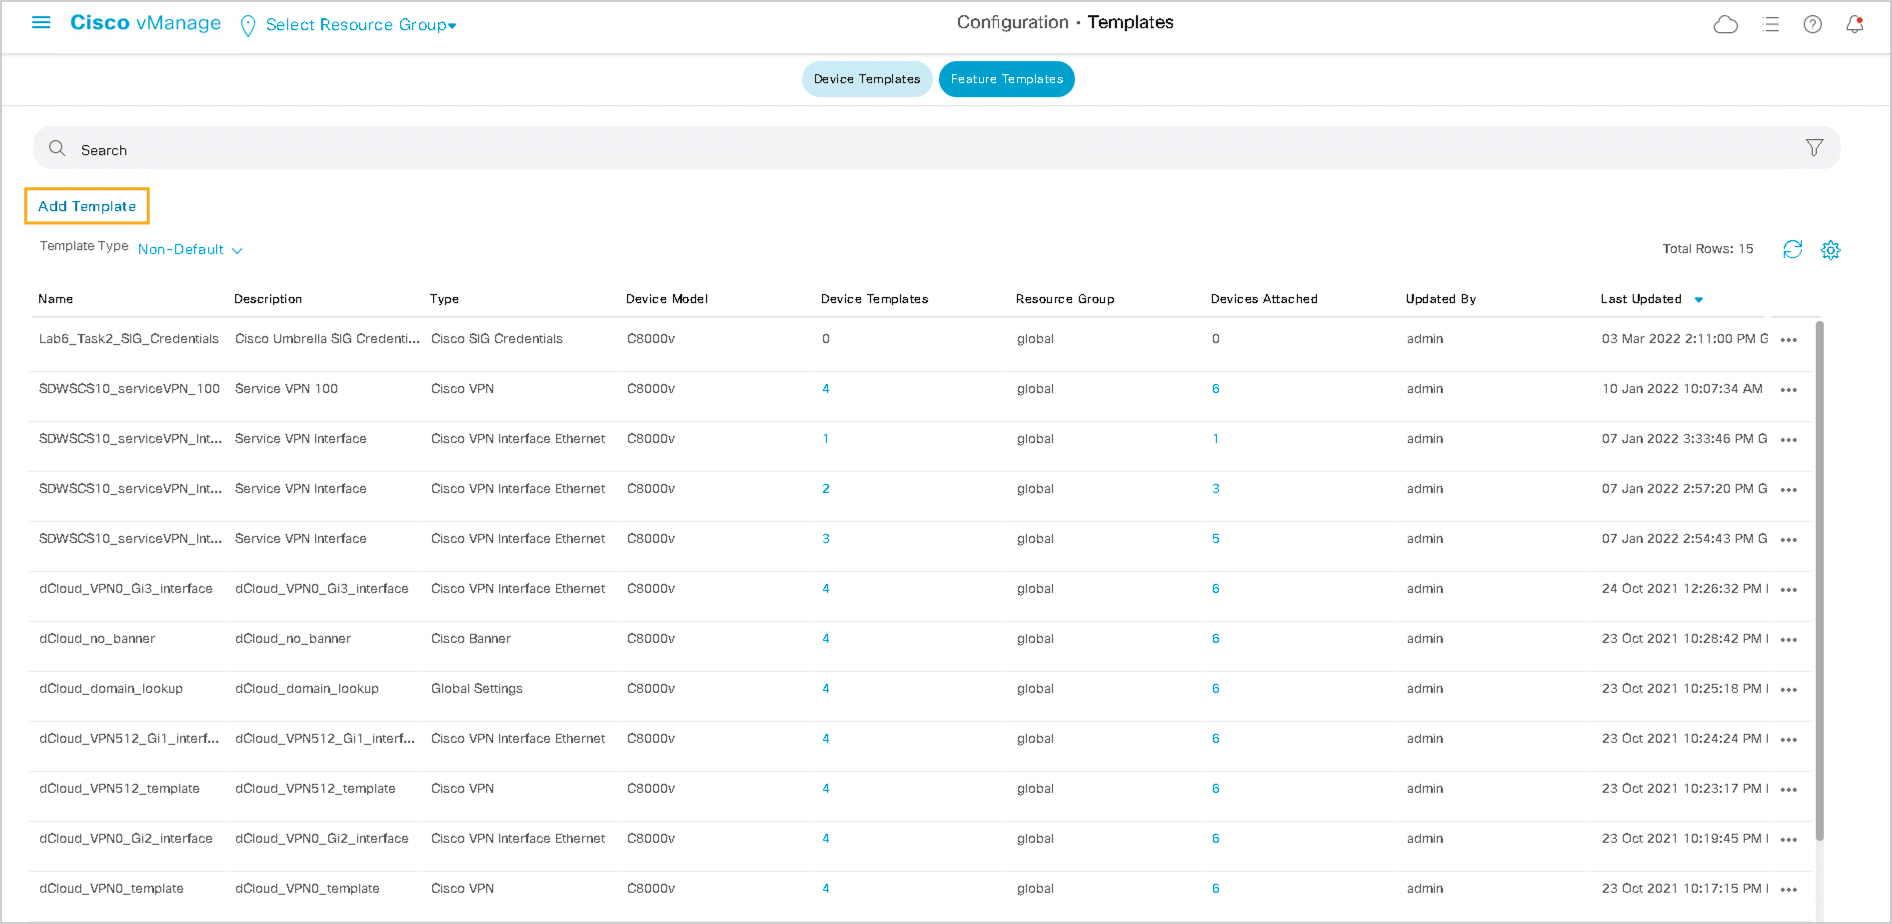
Task: Open the hamburger navigation menu
Action: pyautogui.click(x=41, y=22)
